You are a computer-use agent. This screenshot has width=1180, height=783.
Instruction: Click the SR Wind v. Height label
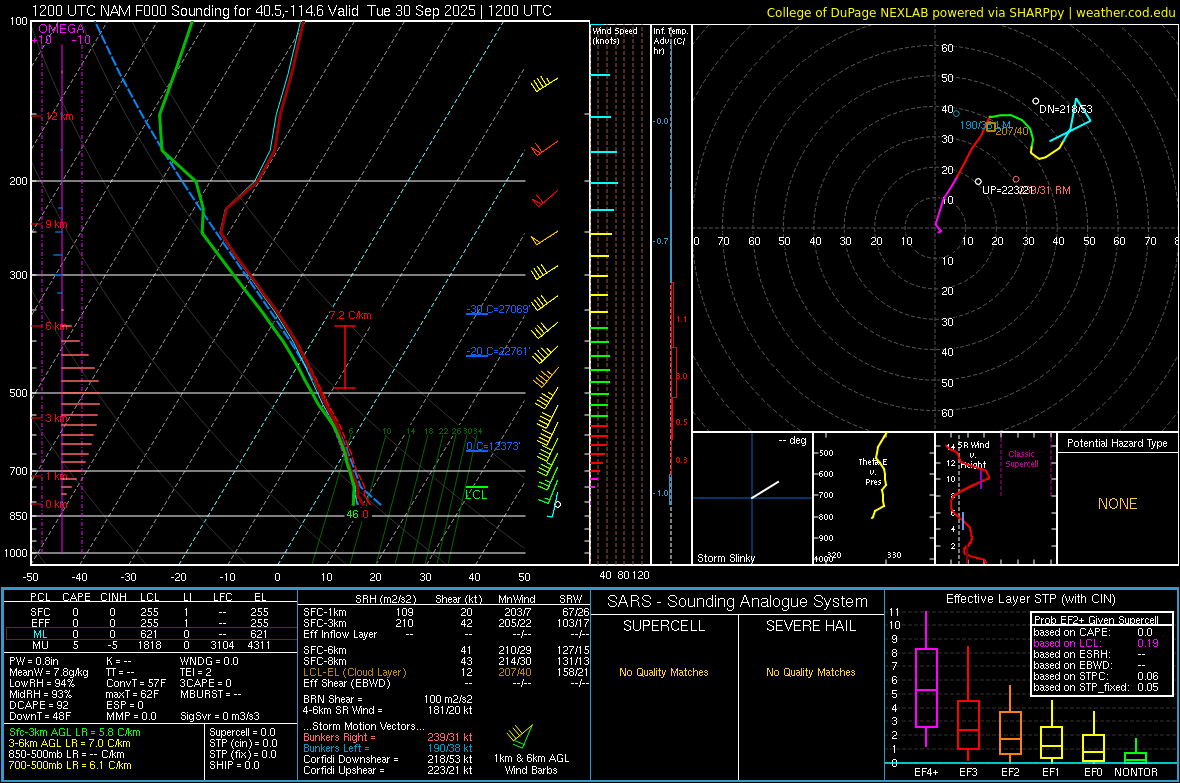point(973,455)
